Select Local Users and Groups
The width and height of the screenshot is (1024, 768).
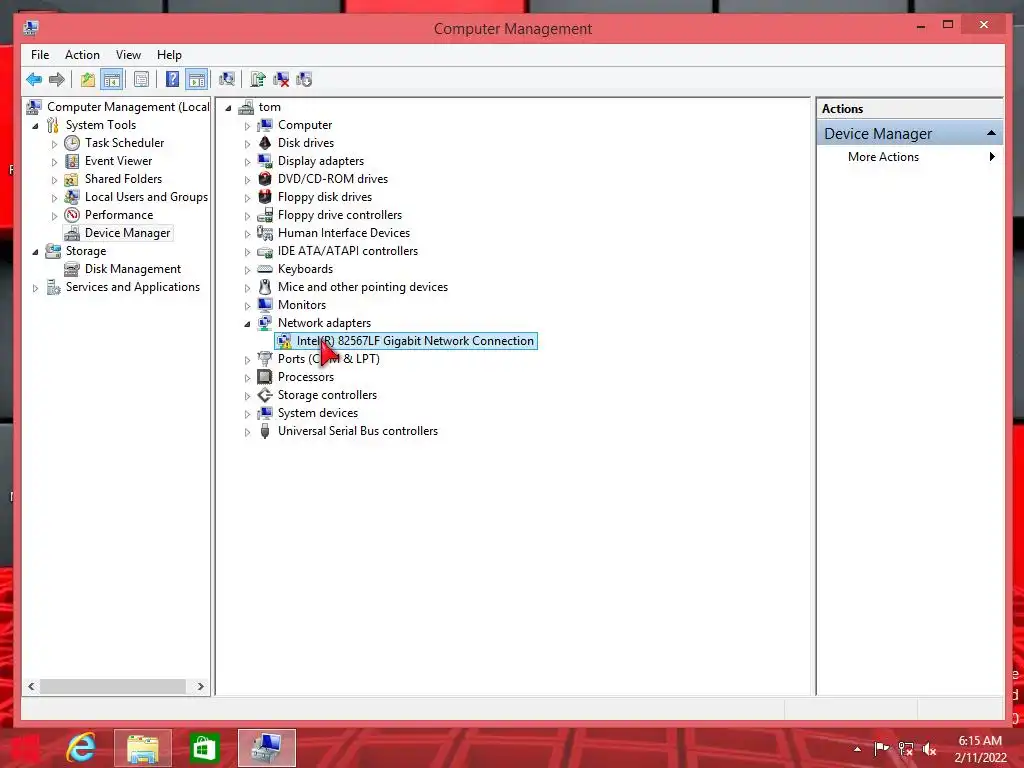(x=146, y=197)
